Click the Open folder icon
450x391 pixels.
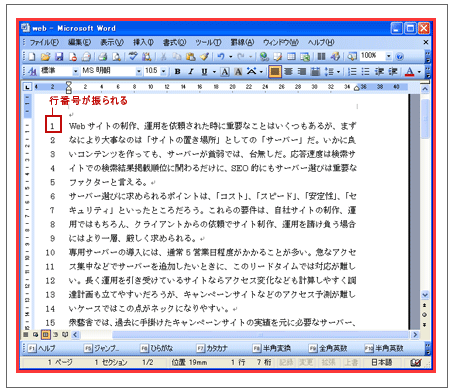(45, 57)
